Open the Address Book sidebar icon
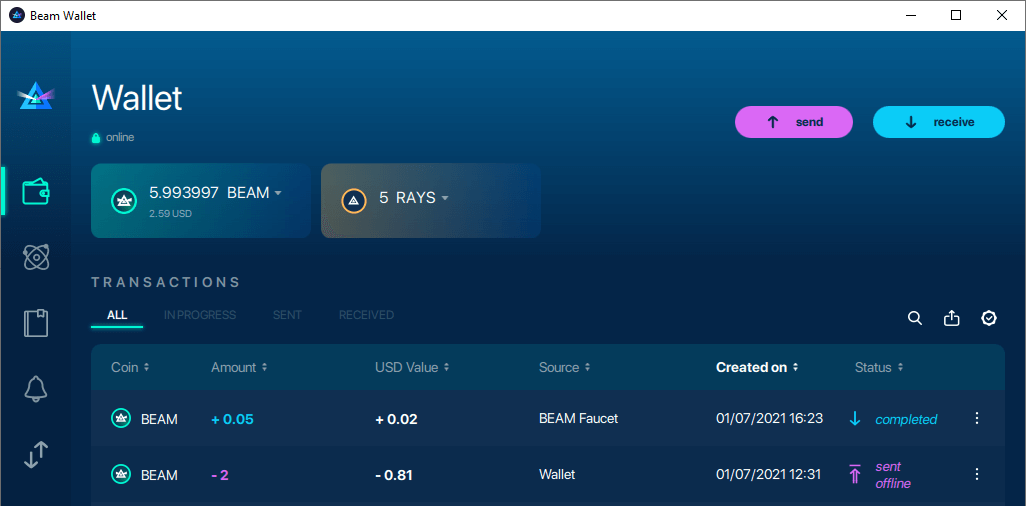 pyautogui.click(x=36, y=323)
